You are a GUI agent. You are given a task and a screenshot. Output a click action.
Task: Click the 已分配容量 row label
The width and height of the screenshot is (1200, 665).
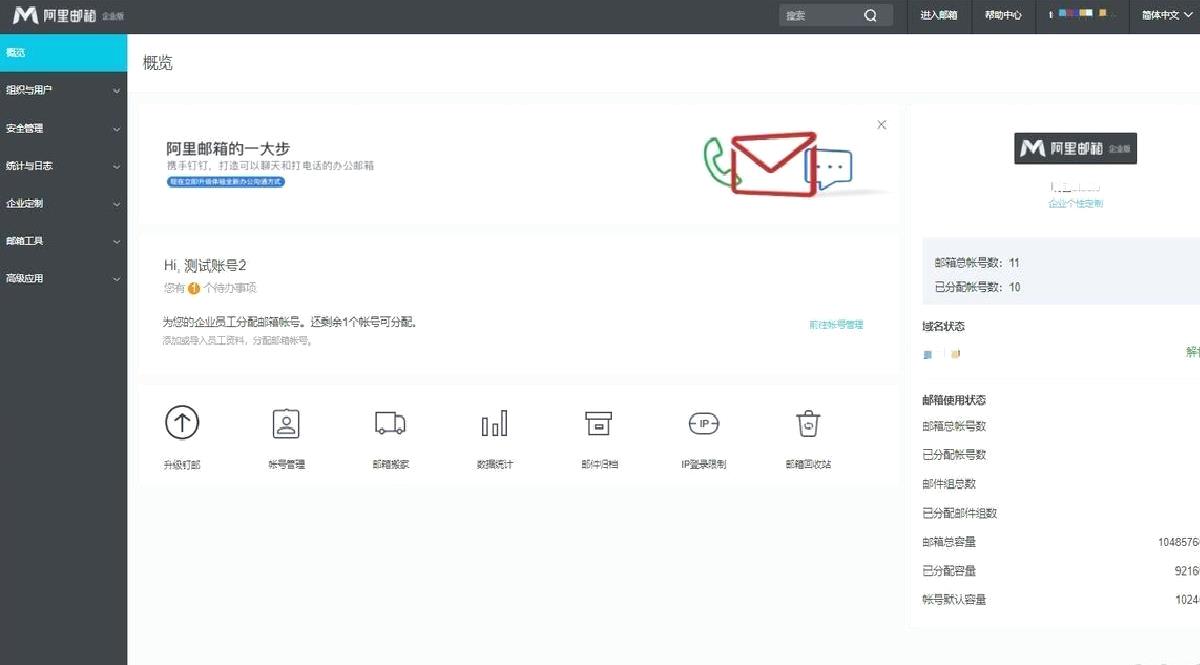(949, 571)
